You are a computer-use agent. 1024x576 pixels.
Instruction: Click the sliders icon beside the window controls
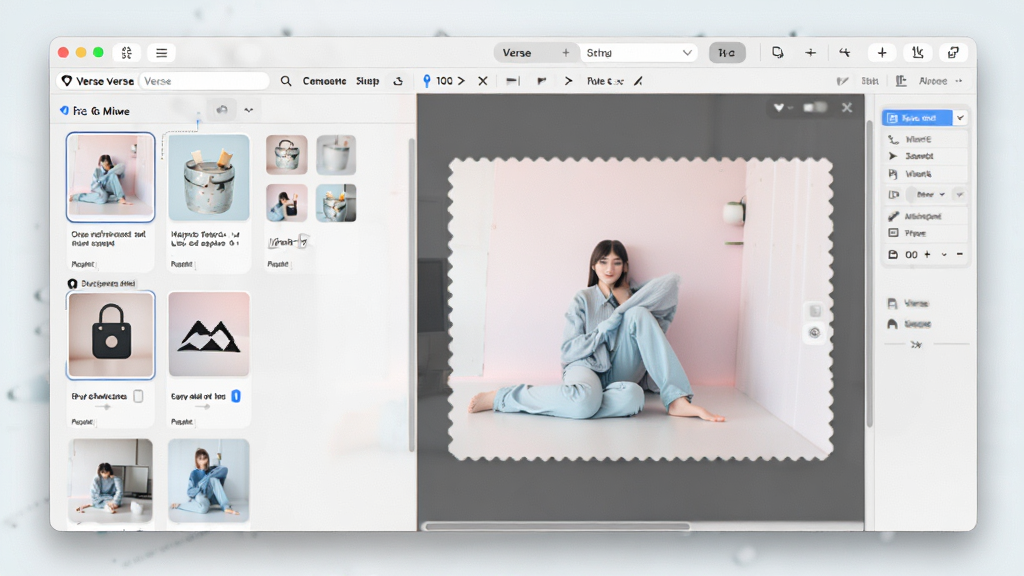(127, 53)
